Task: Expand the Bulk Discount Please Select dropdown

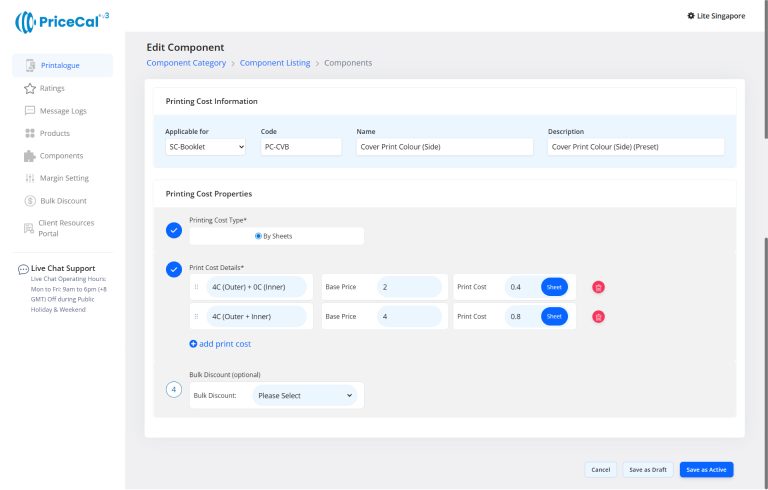Action: pos(304,396)
